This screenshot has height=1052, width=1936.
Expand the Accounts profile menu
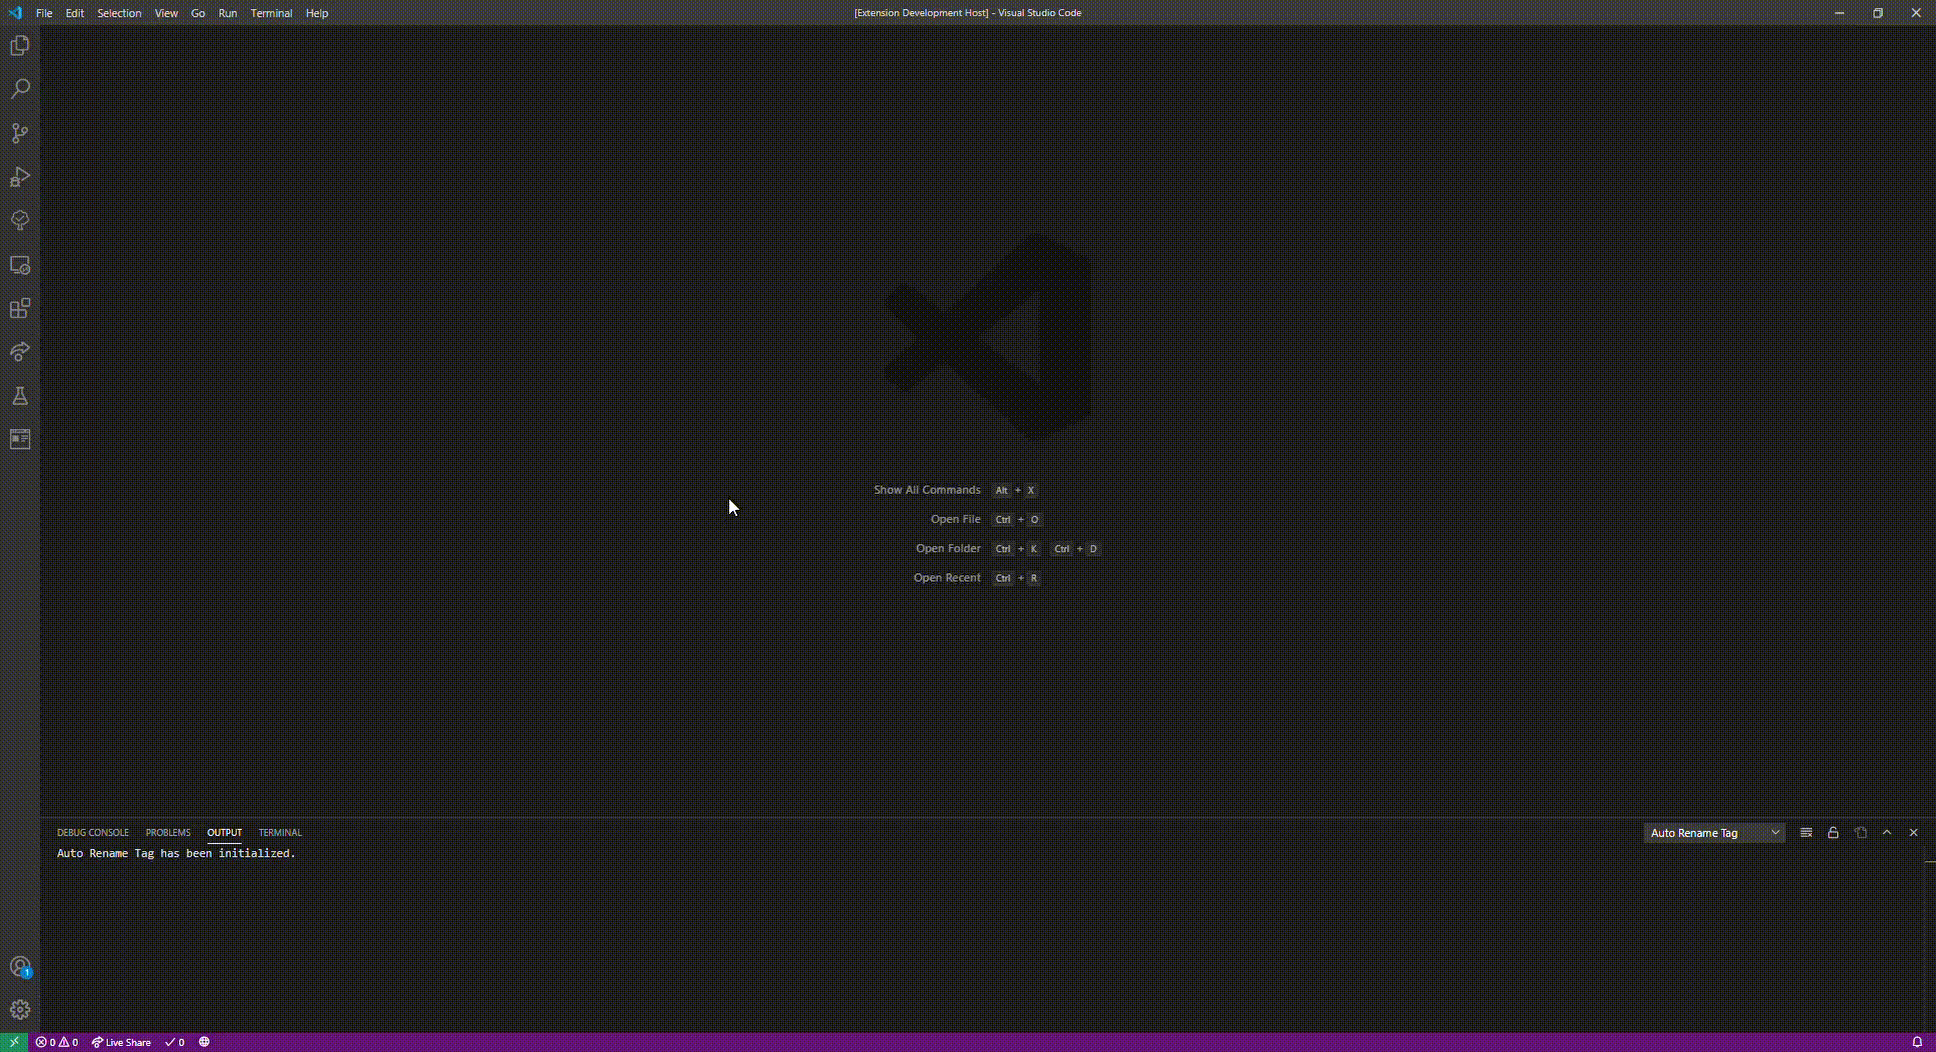20,966
